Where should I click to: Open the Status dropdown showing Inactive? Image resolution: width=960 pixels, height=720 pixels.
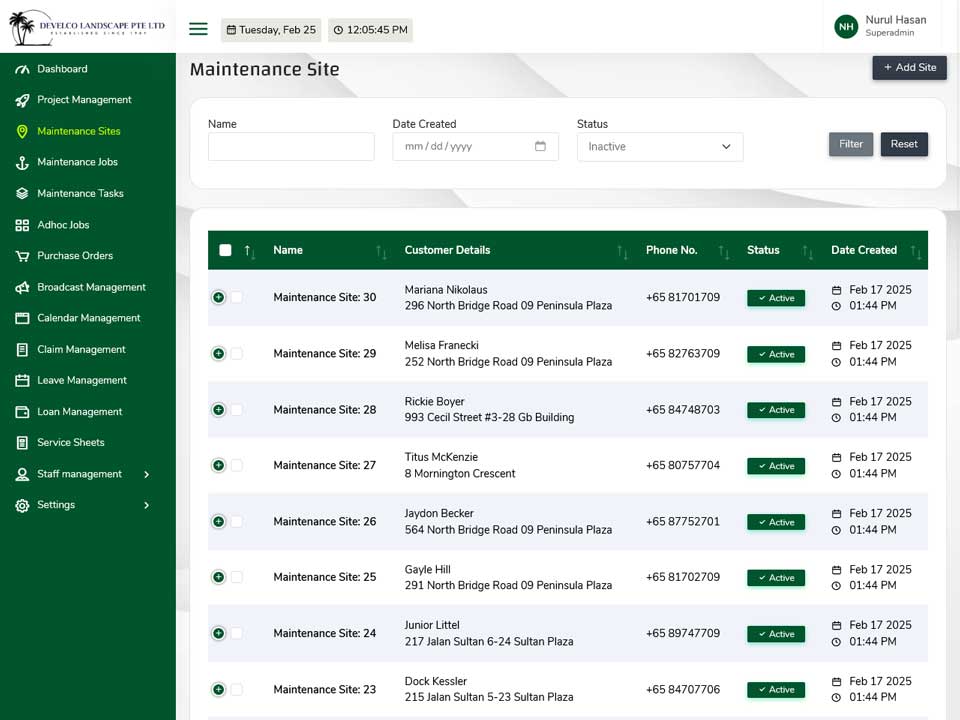point(659,146)
